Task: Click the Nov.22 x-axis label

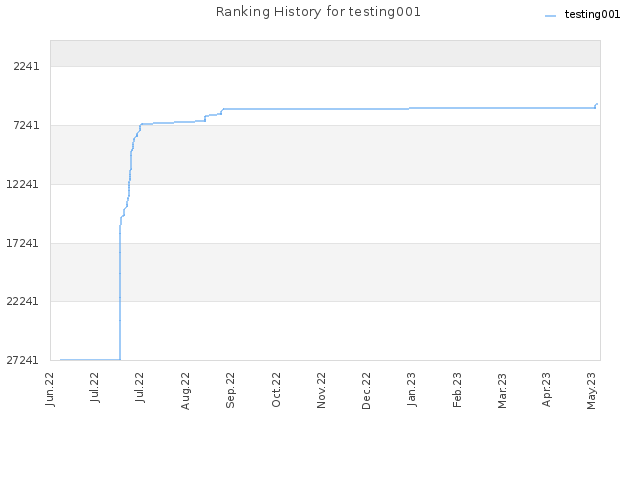Action: 321,390
